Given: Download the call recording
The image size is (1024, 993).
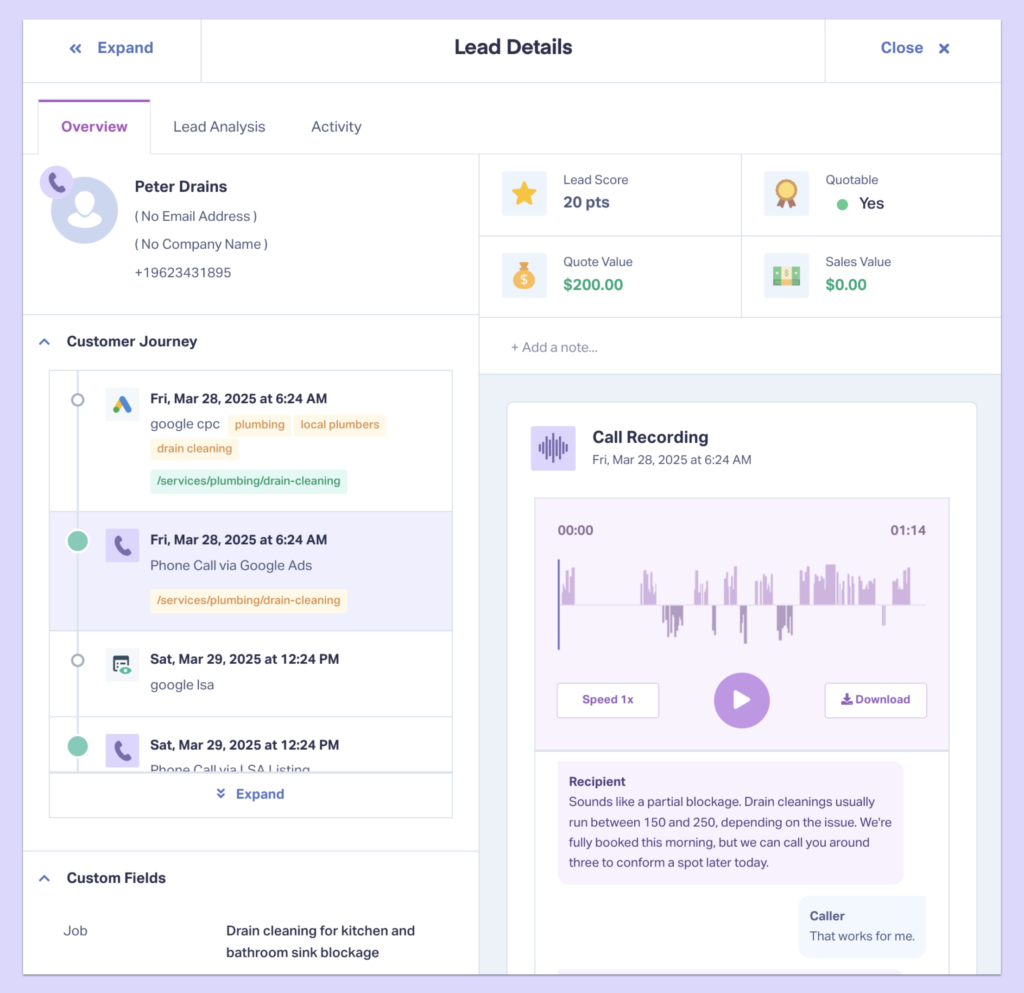Looking at the screenshot, I should [x=875, y=700].
